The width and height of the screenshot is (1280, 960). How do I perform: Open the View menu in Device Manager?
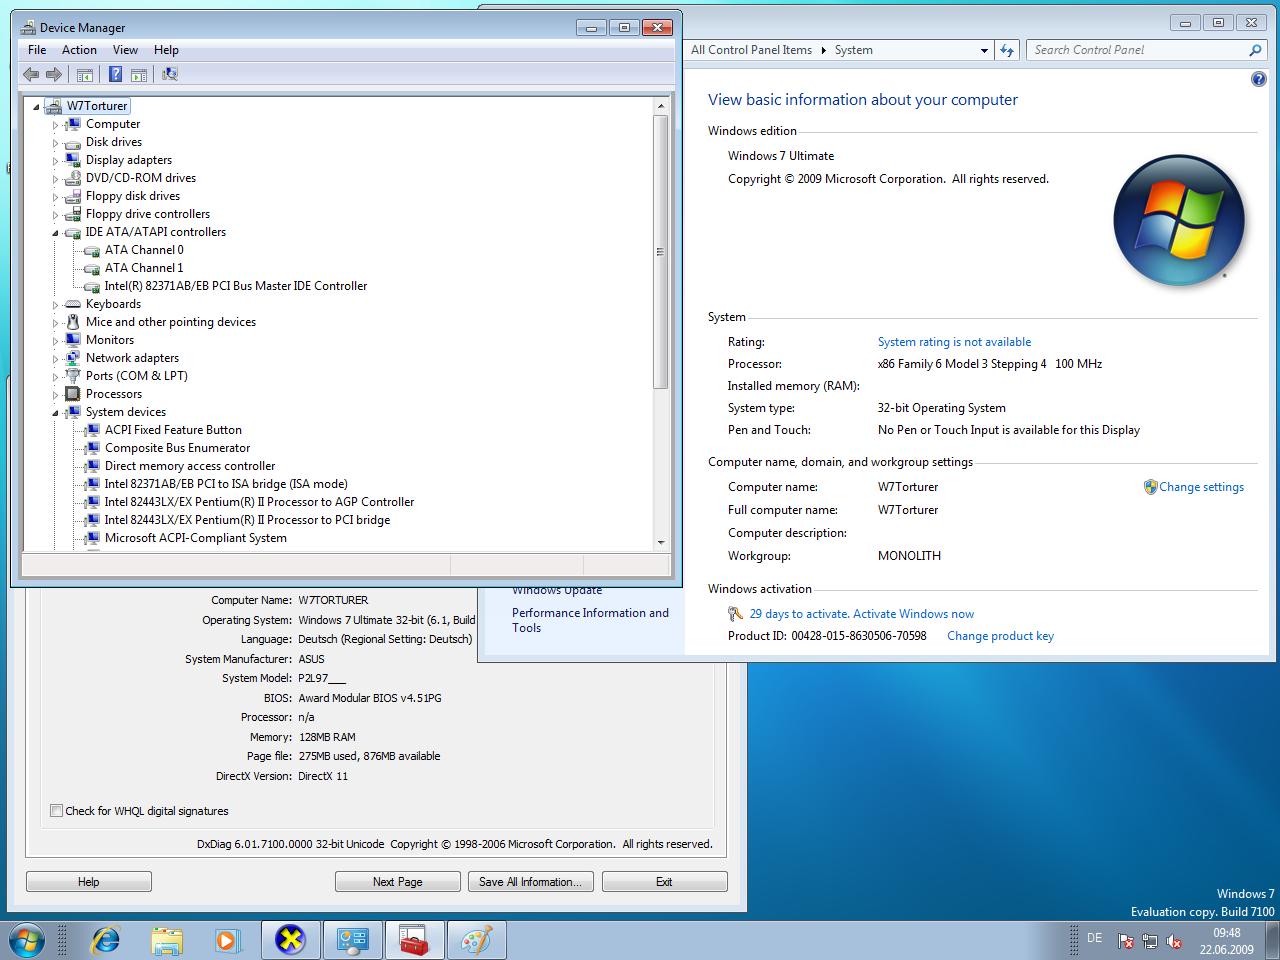(x=125, y=50)
